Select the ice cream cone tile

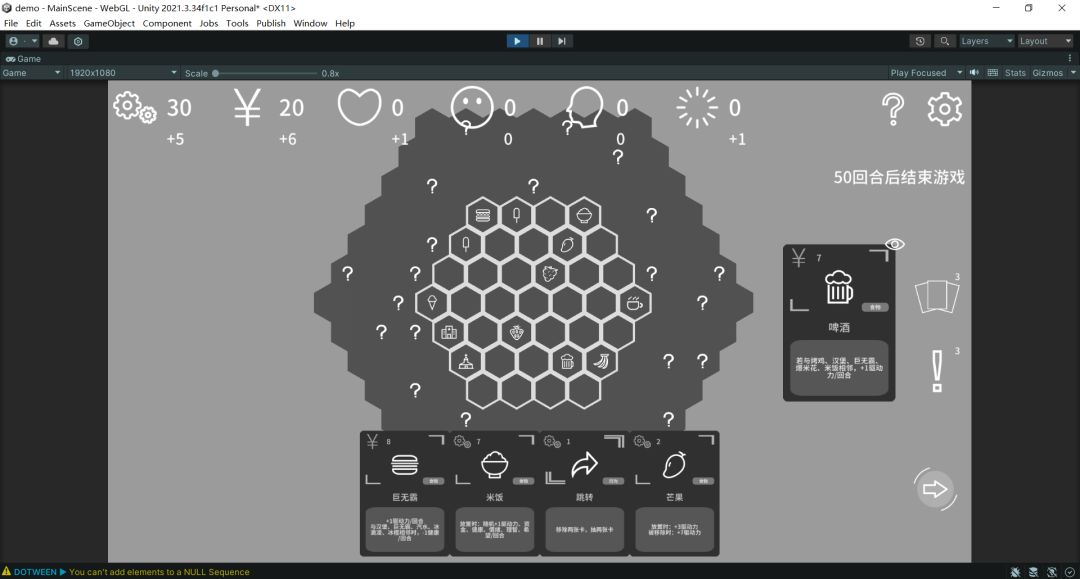(432, 302)
